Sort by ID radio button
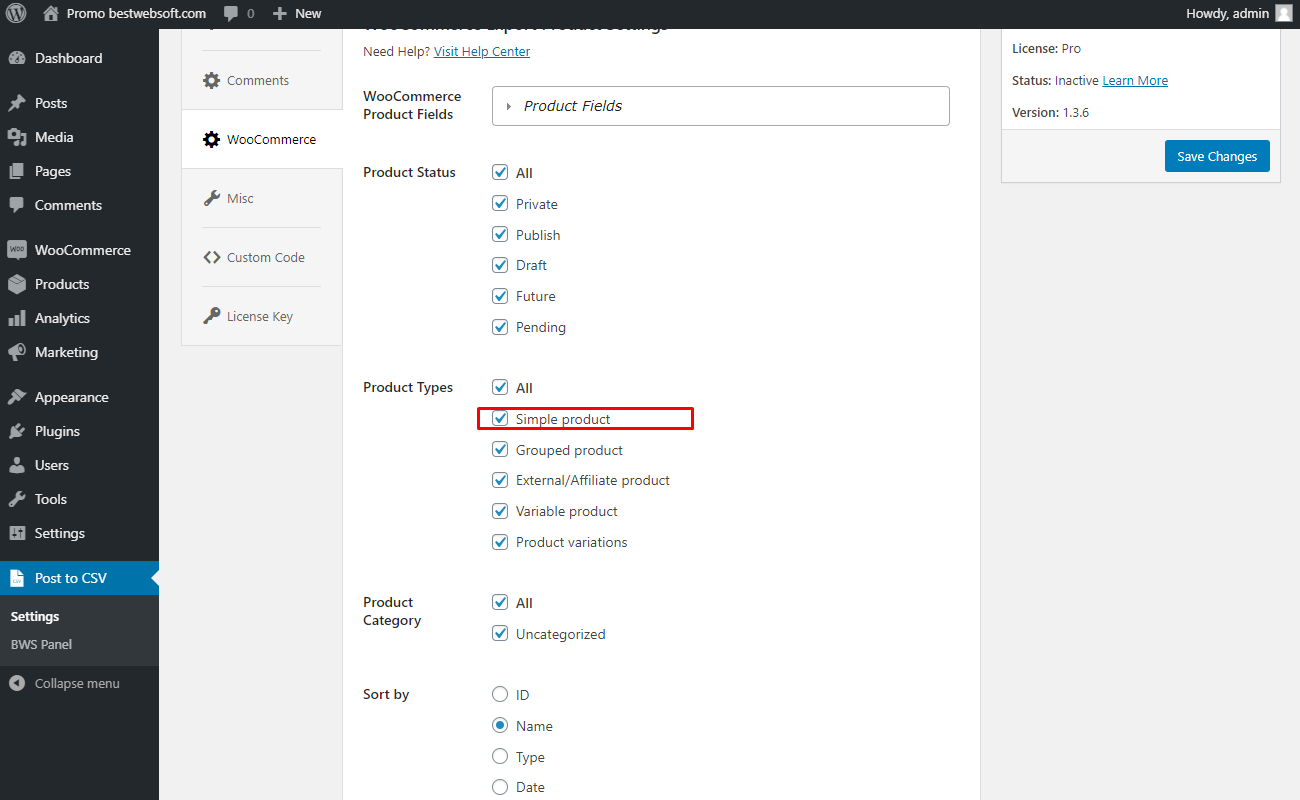This screenshot has width=1300, height=800. point(500,694)
